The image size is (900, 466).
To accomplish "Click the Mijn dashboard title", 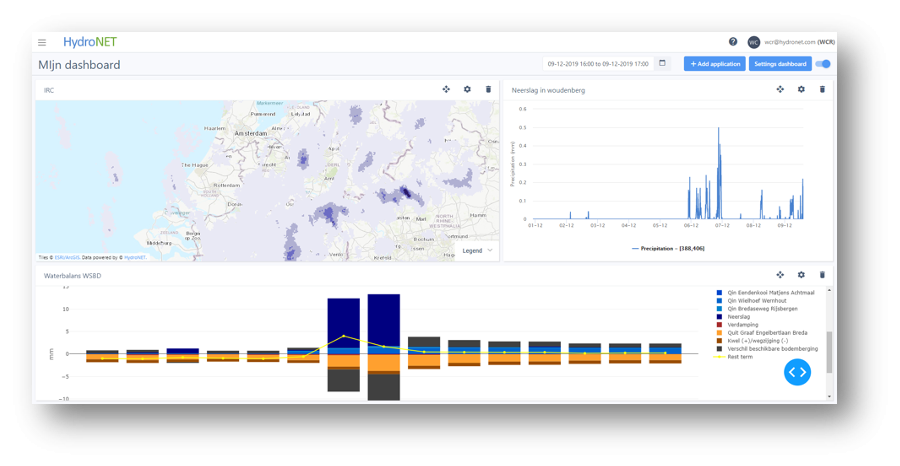I will click(x=79, y=65).
